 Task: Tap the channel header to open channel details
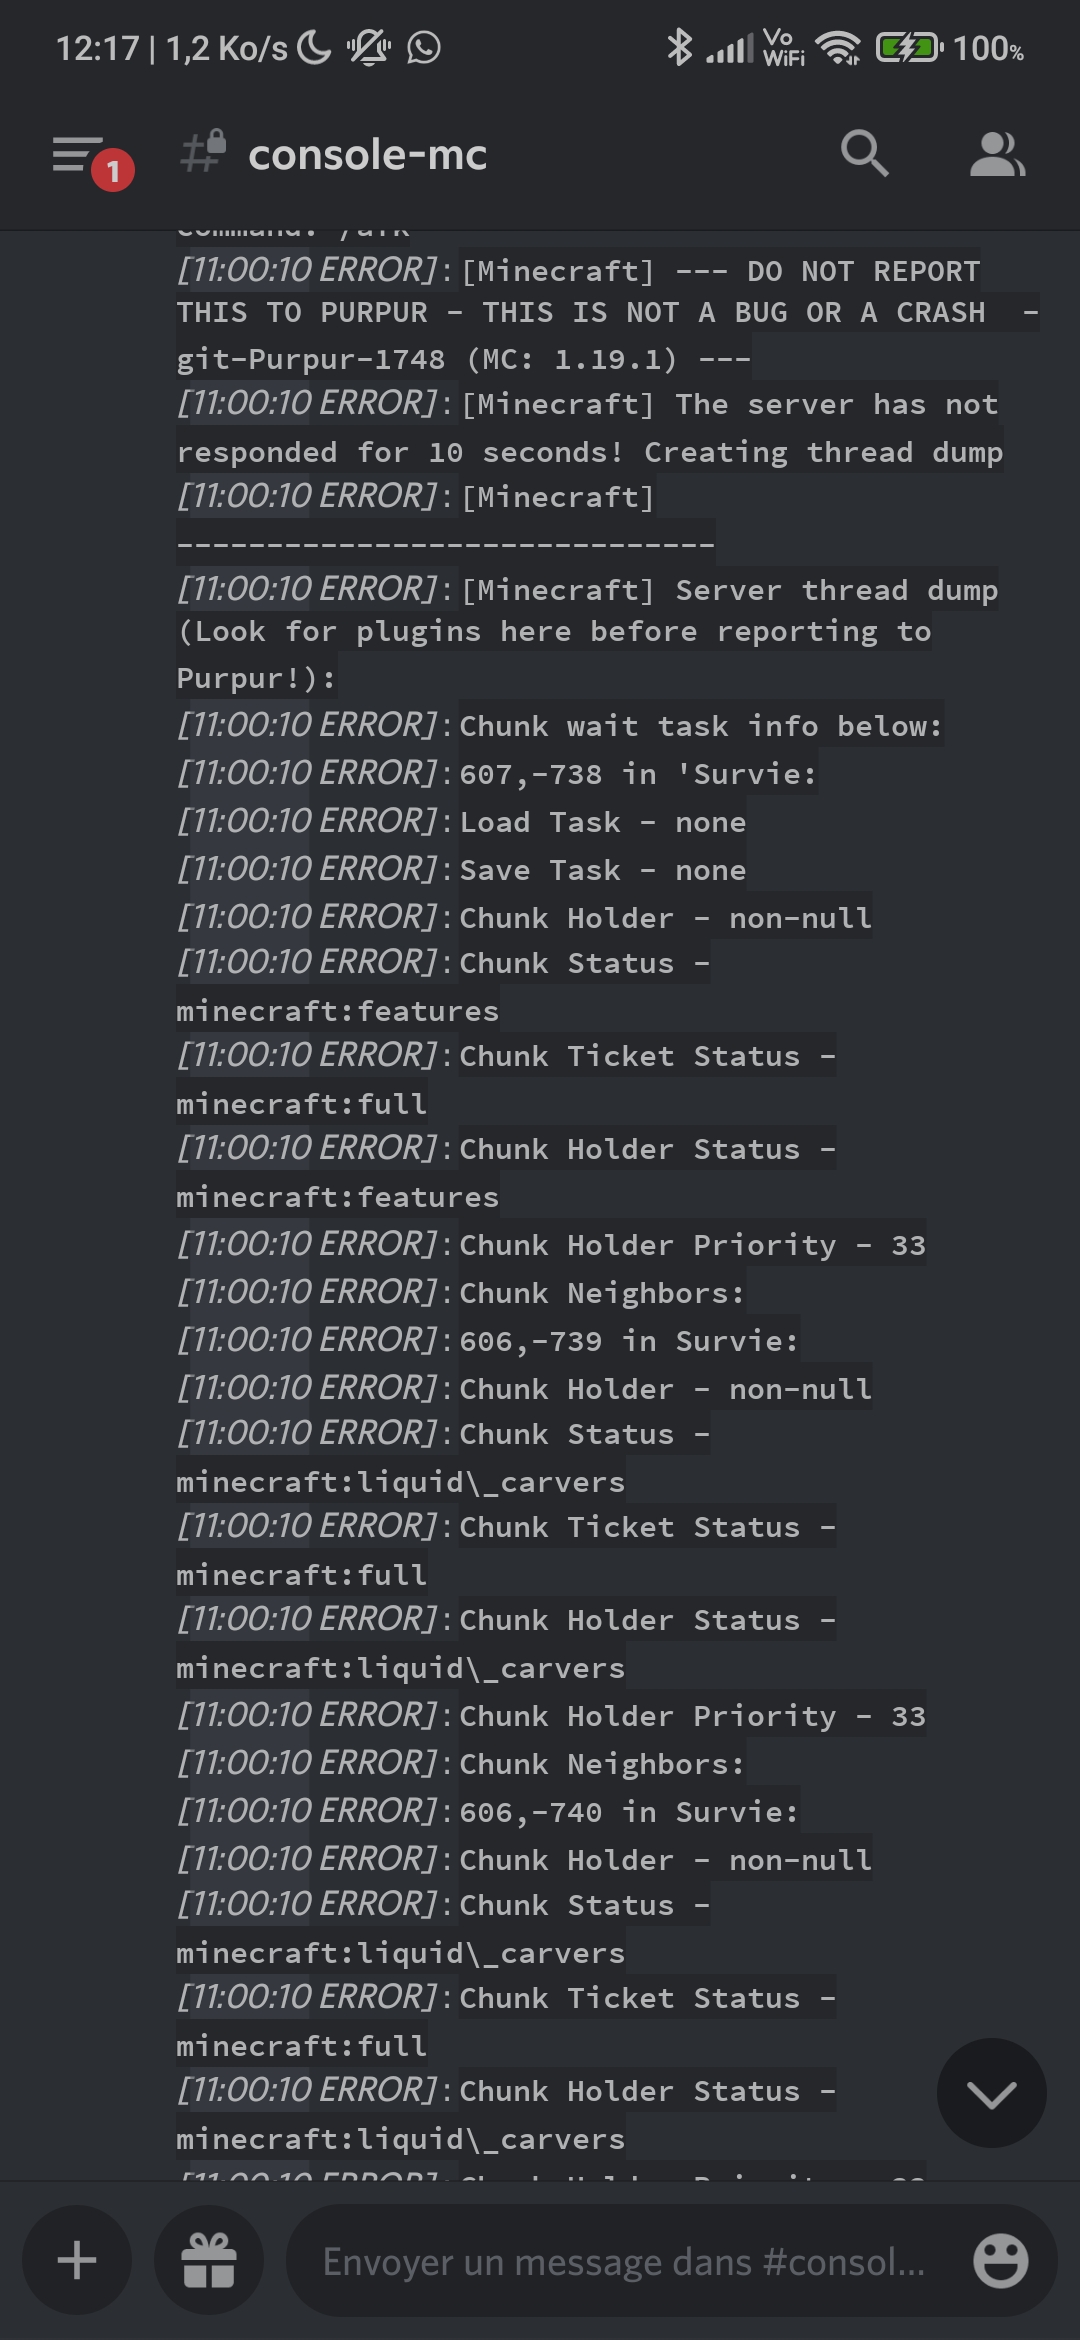click(x=366, y=154)
